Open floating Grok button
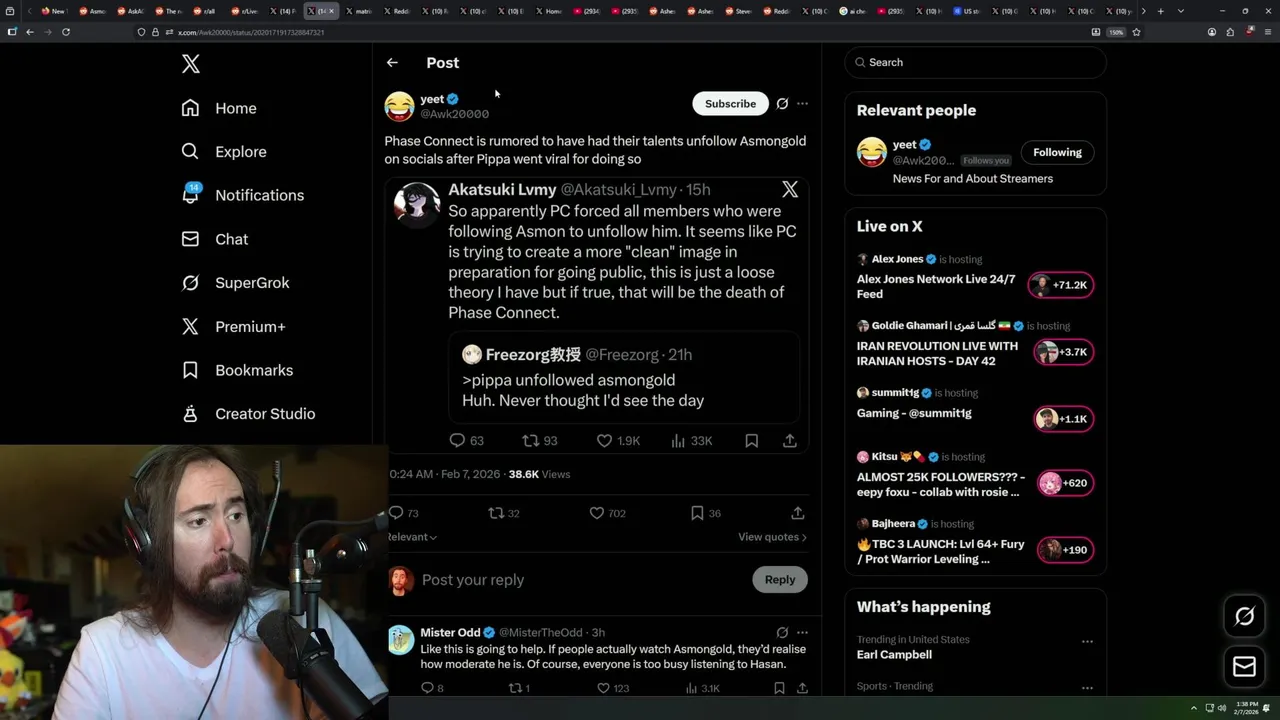 pyautogui.click(x=1244, y=616)
